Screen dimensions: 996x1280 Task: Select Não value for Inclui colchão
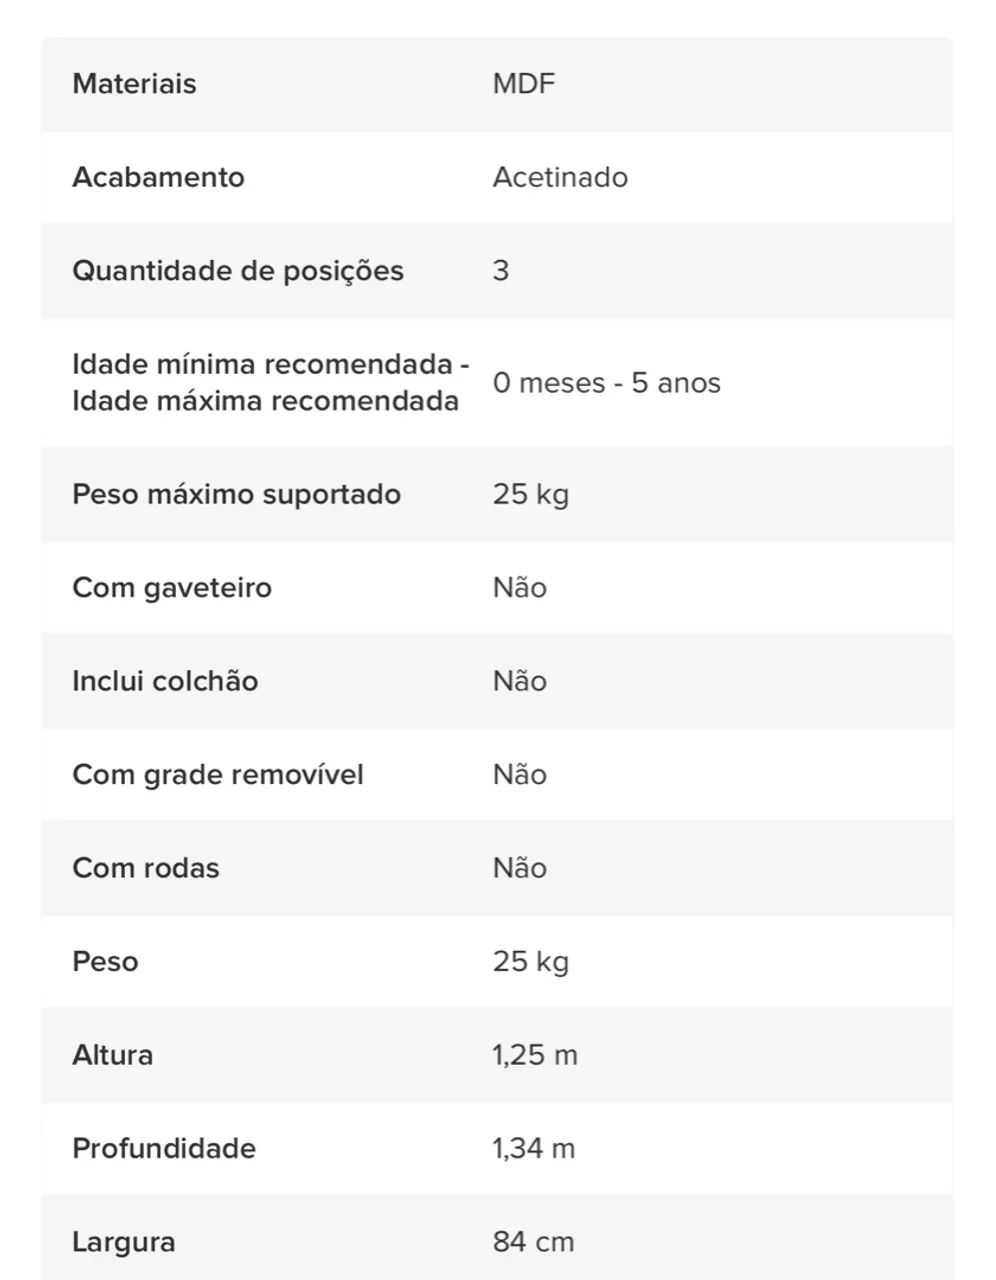(519, 681)
